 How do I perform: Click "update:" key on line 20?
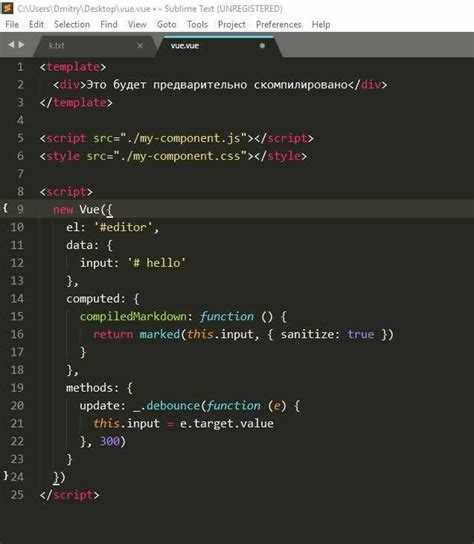pos(102,406)
